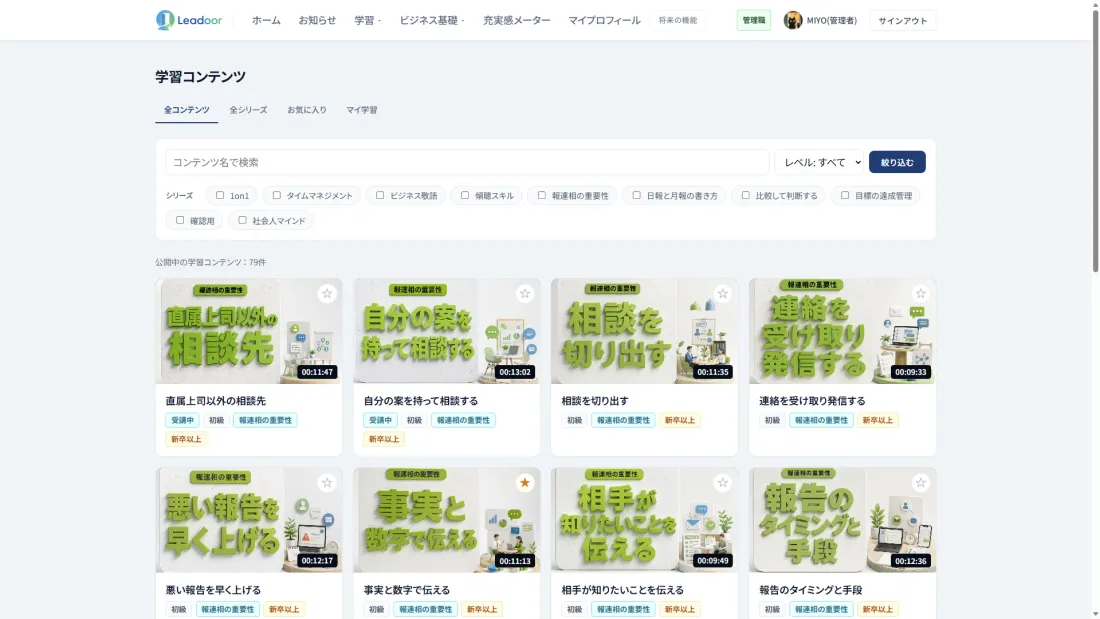Toggle the ビジネス敬語 checkbox
Screen dimensions: 1100x619
tap(380, 195)
